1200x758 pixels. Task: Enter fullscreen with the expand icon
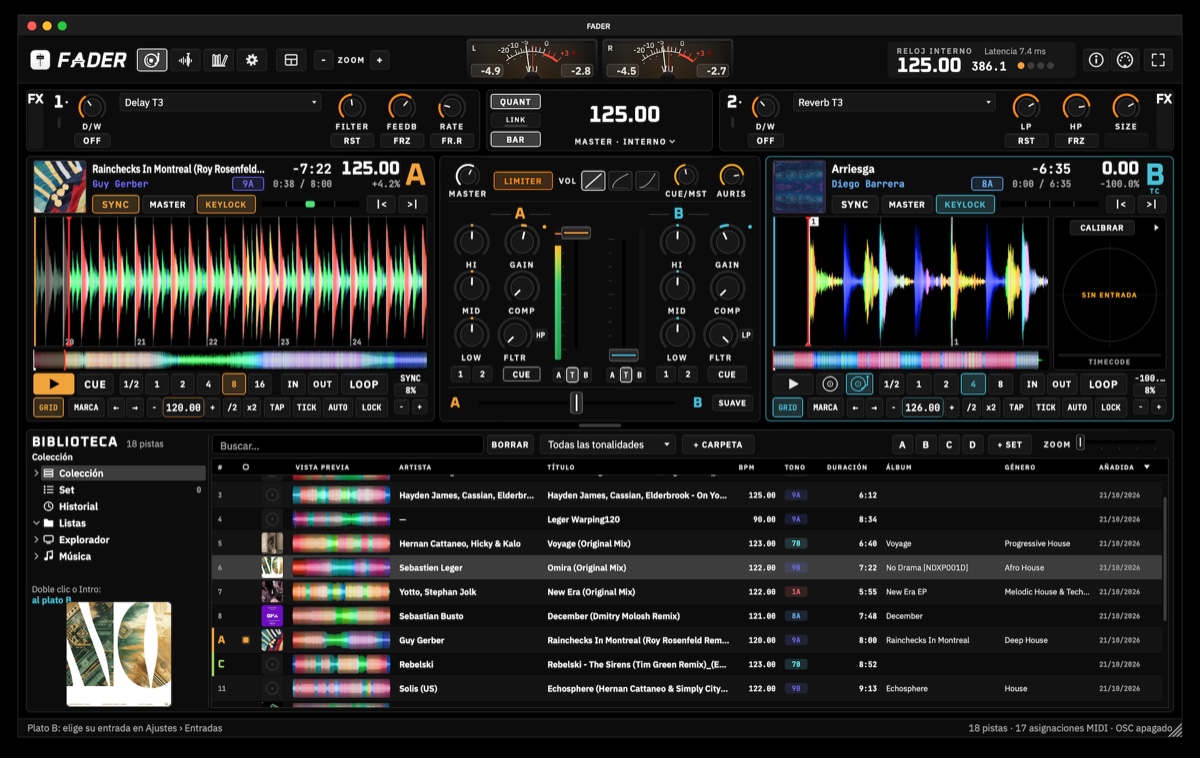tap(1158, 60)
